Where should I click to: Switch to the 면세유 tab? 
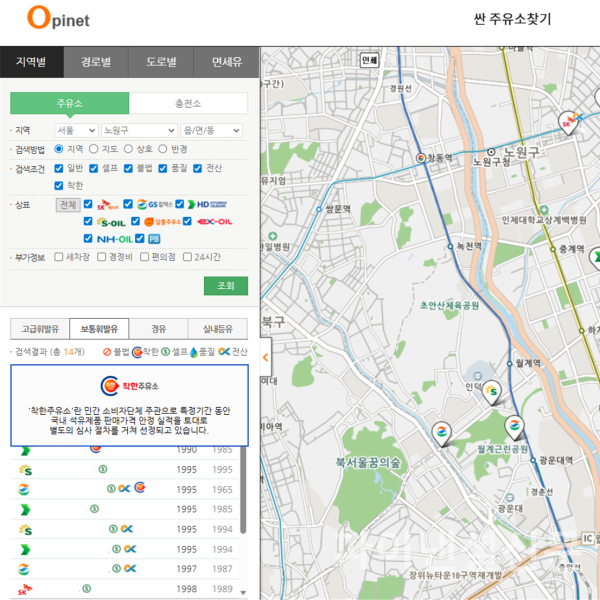coord(227,62)
